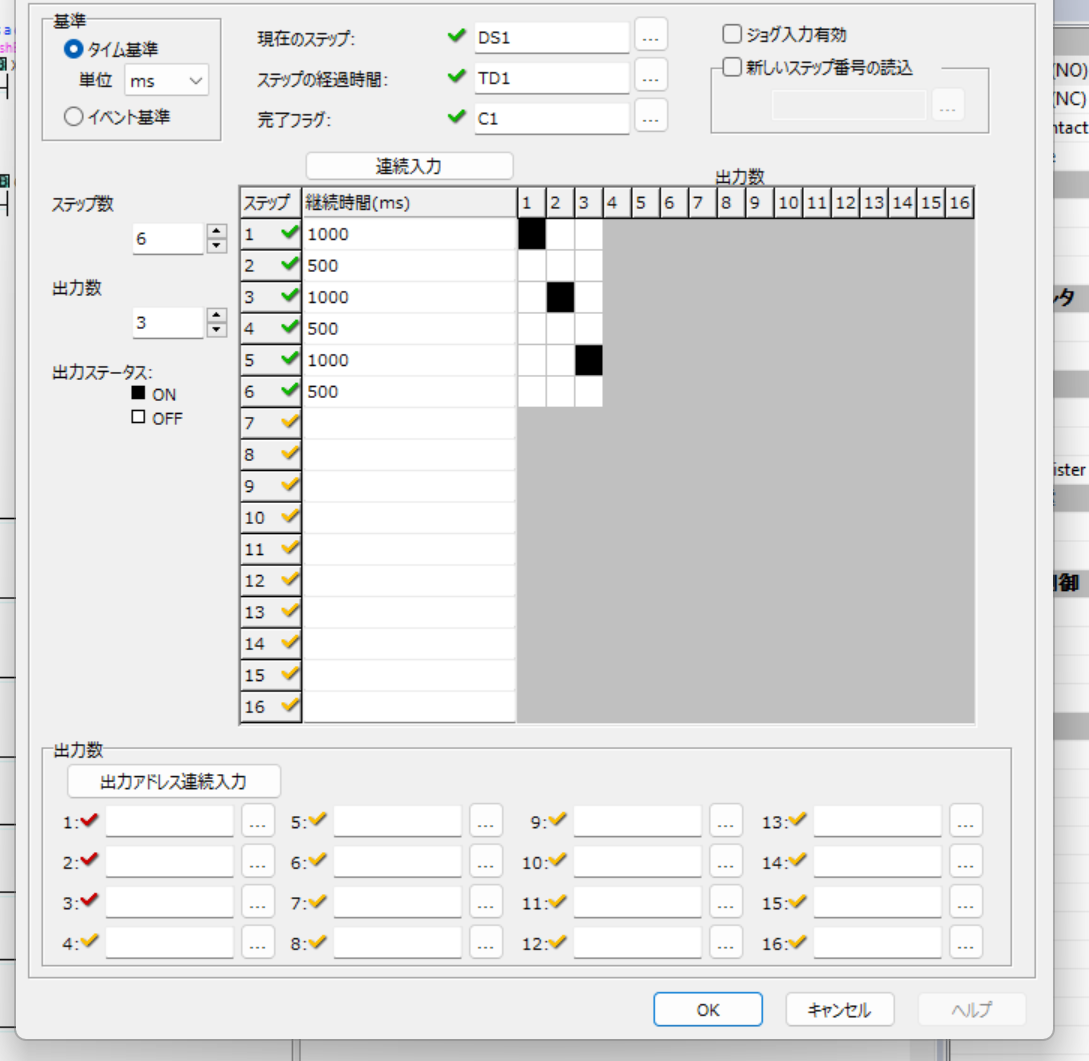The width and height of the screenshot is (1089, 1061).
Task: Open address browser for output 1
Action: [x=258, y=821]
